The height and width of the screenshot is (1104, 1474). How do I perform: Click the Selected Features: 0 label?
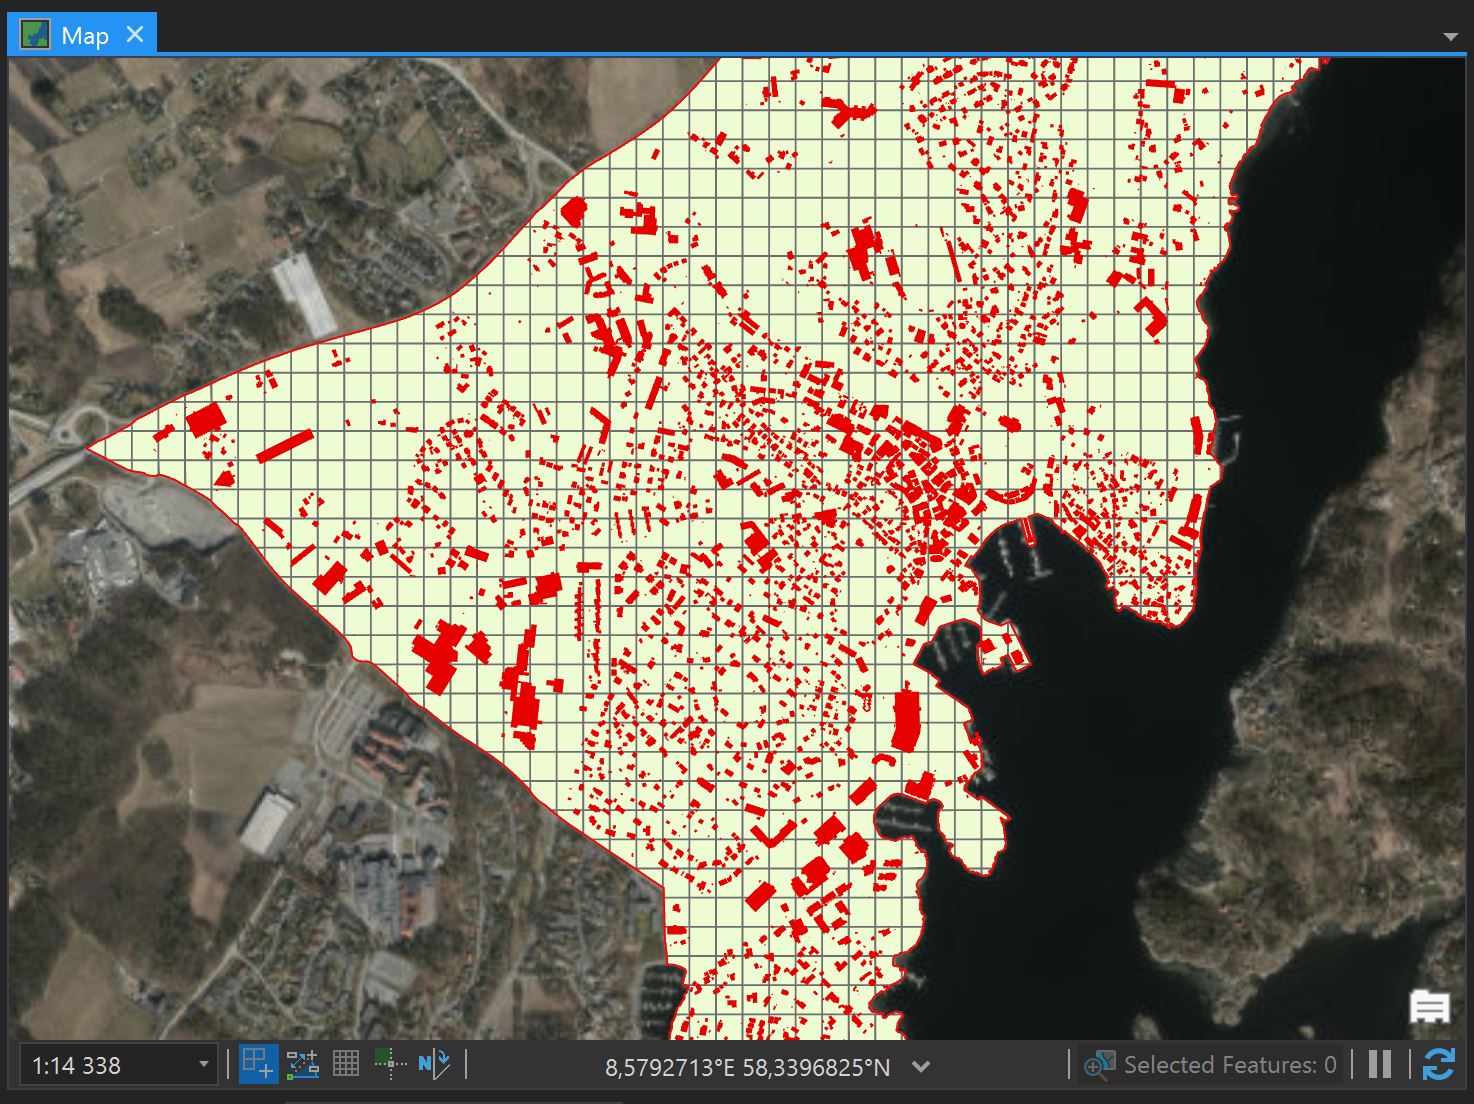(x=1230, y=1065)
